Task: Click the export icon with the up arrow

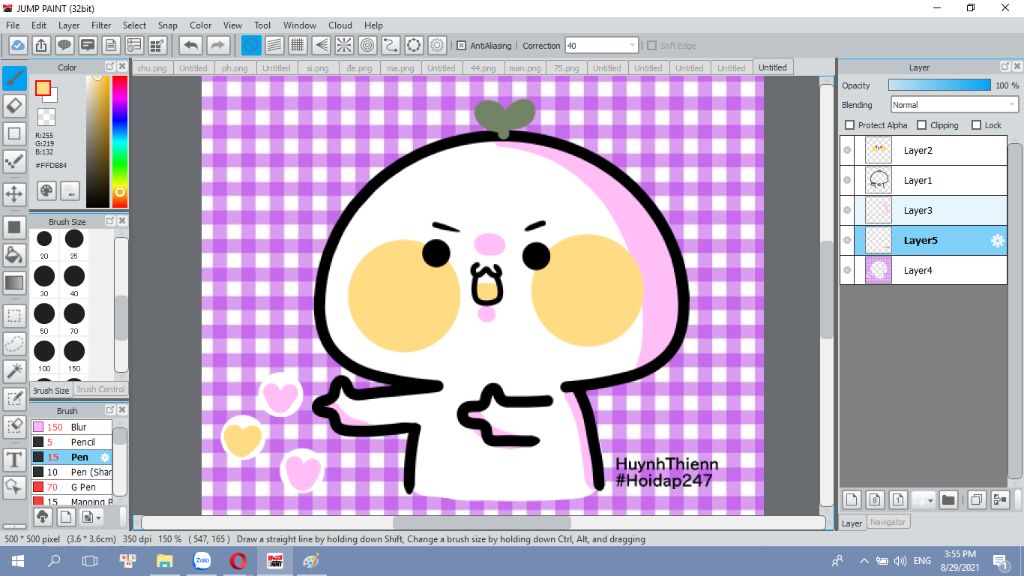Action: coord(41,45)
